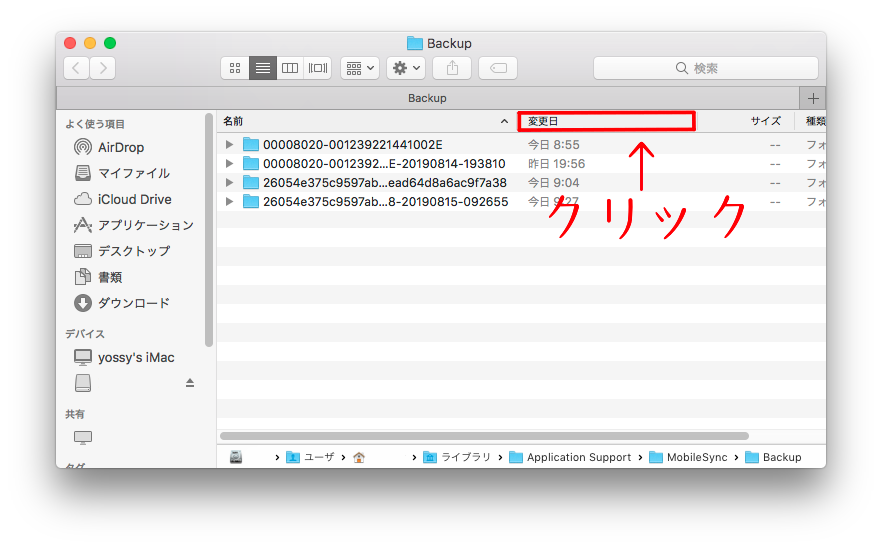
Task: Open マイファイル in sidebar
Action: tap(122, 173)
